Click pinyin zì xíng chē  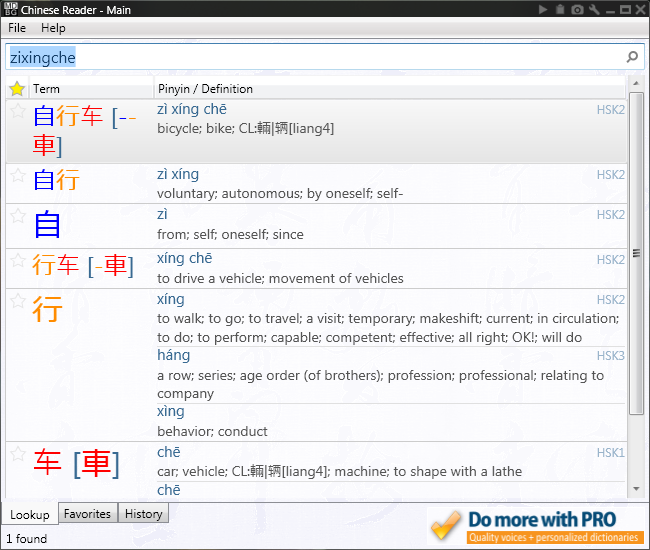click(192, 109)
